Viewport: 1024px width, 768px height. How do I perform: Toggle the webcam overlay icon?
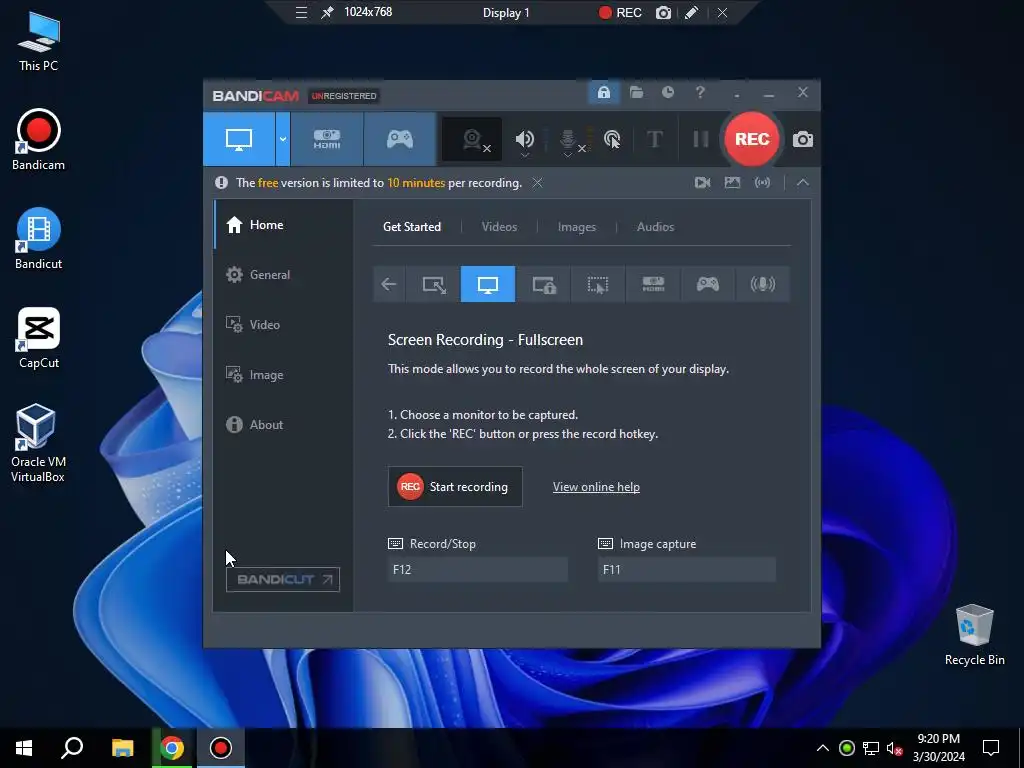pos(472,139)
